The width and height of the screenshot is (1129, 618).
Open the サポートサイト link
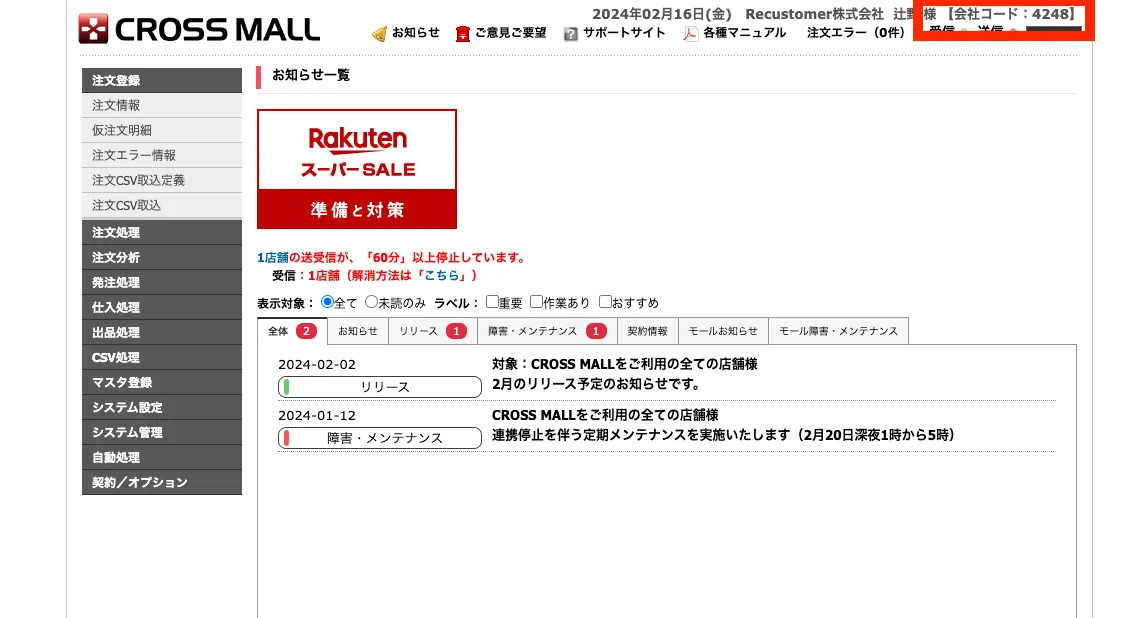624,32
